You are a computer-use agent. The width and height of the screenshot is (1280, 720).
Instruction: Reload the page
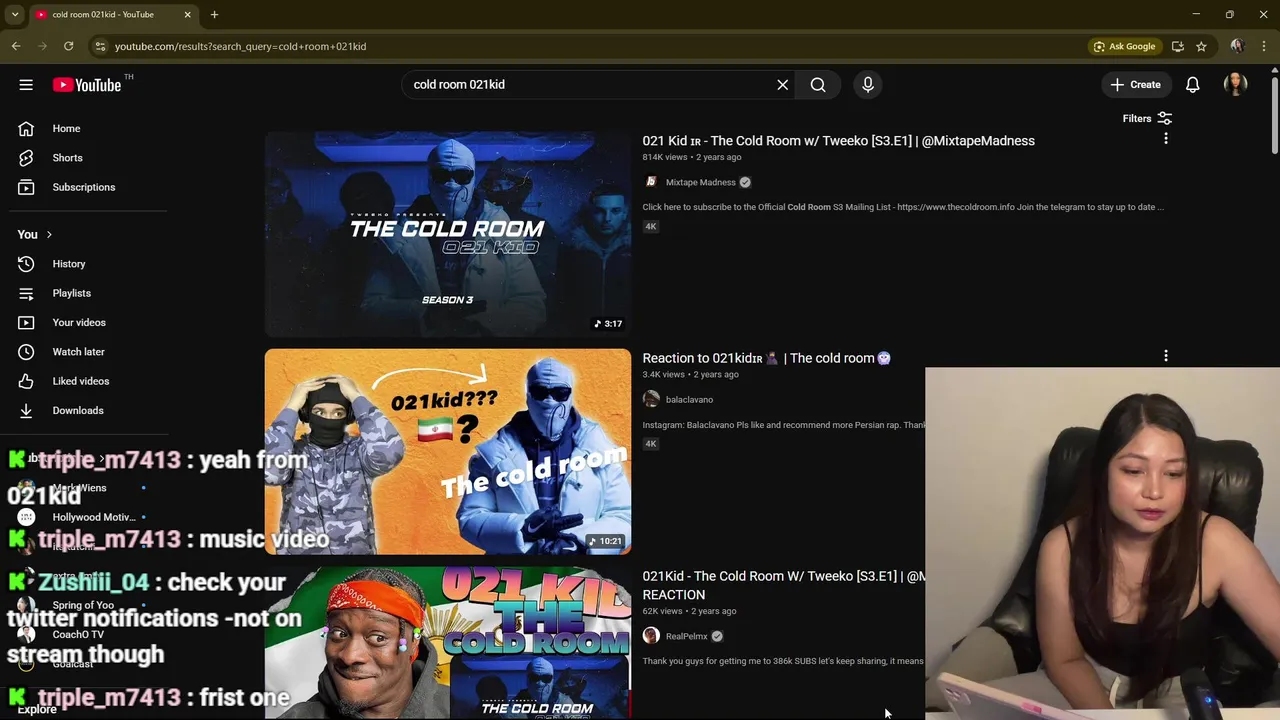(x=68, y=46)
